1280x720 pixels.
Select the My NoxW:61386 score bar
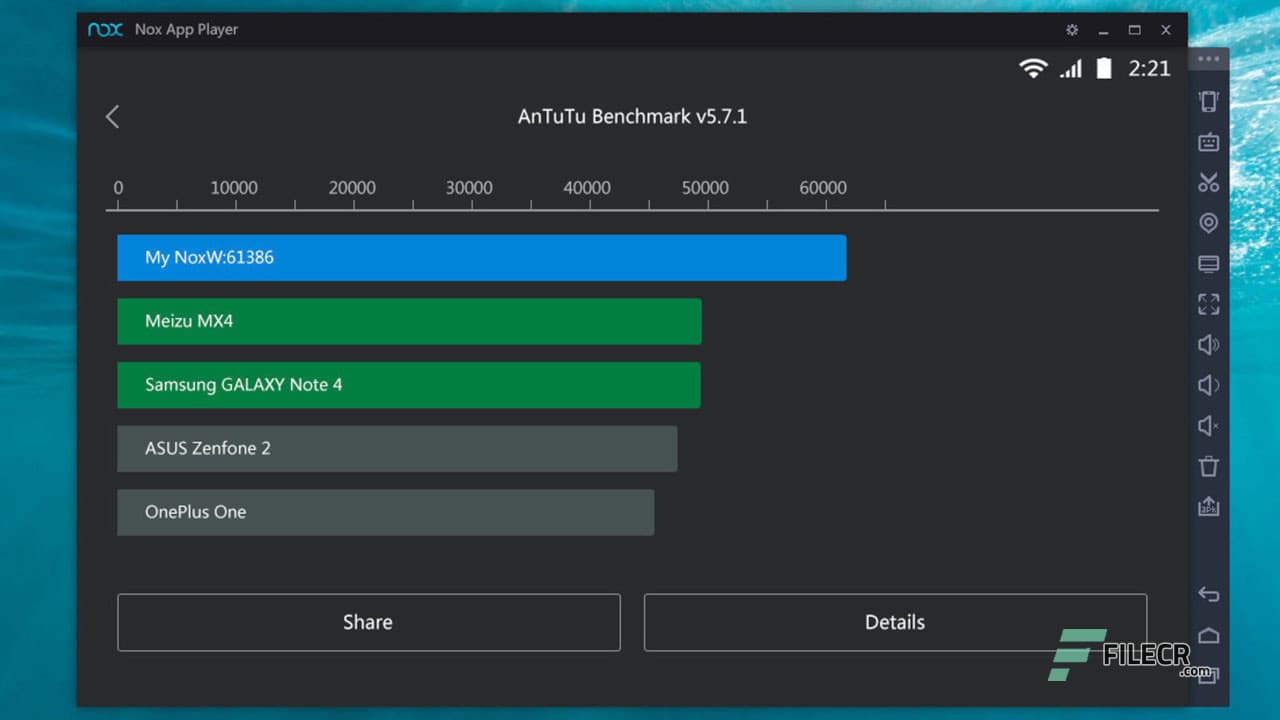pos(480,257)
